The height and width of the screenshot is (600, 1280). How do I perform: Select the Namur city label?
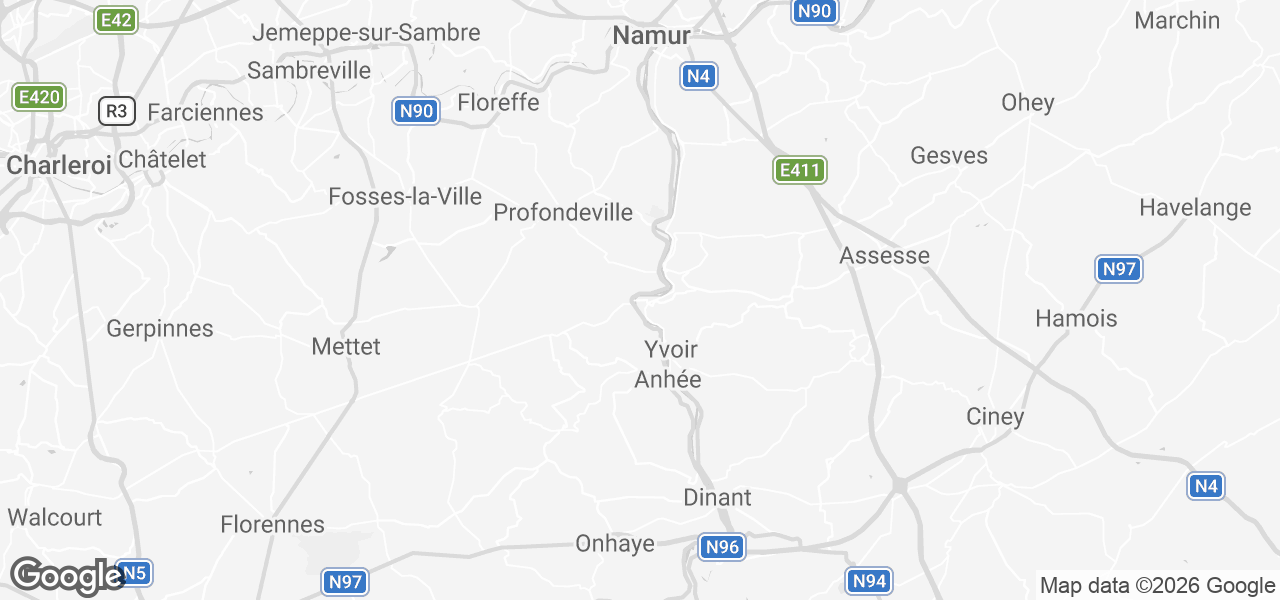pos(651,36)
